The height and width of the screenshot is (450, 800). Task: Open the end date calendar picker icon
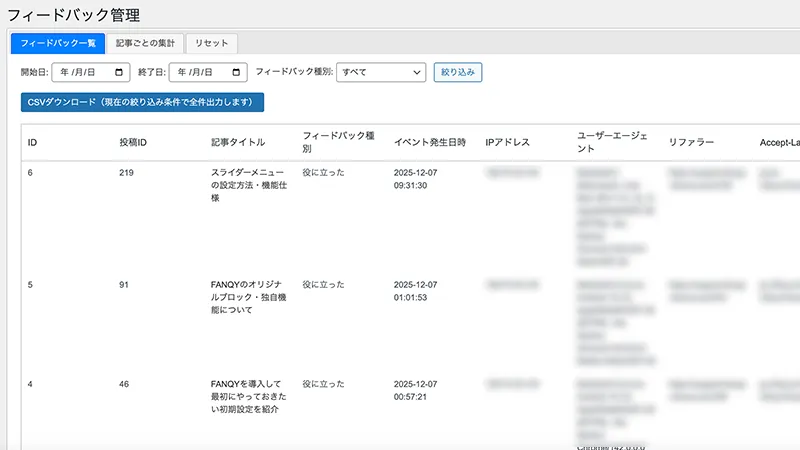click(236, 72)
